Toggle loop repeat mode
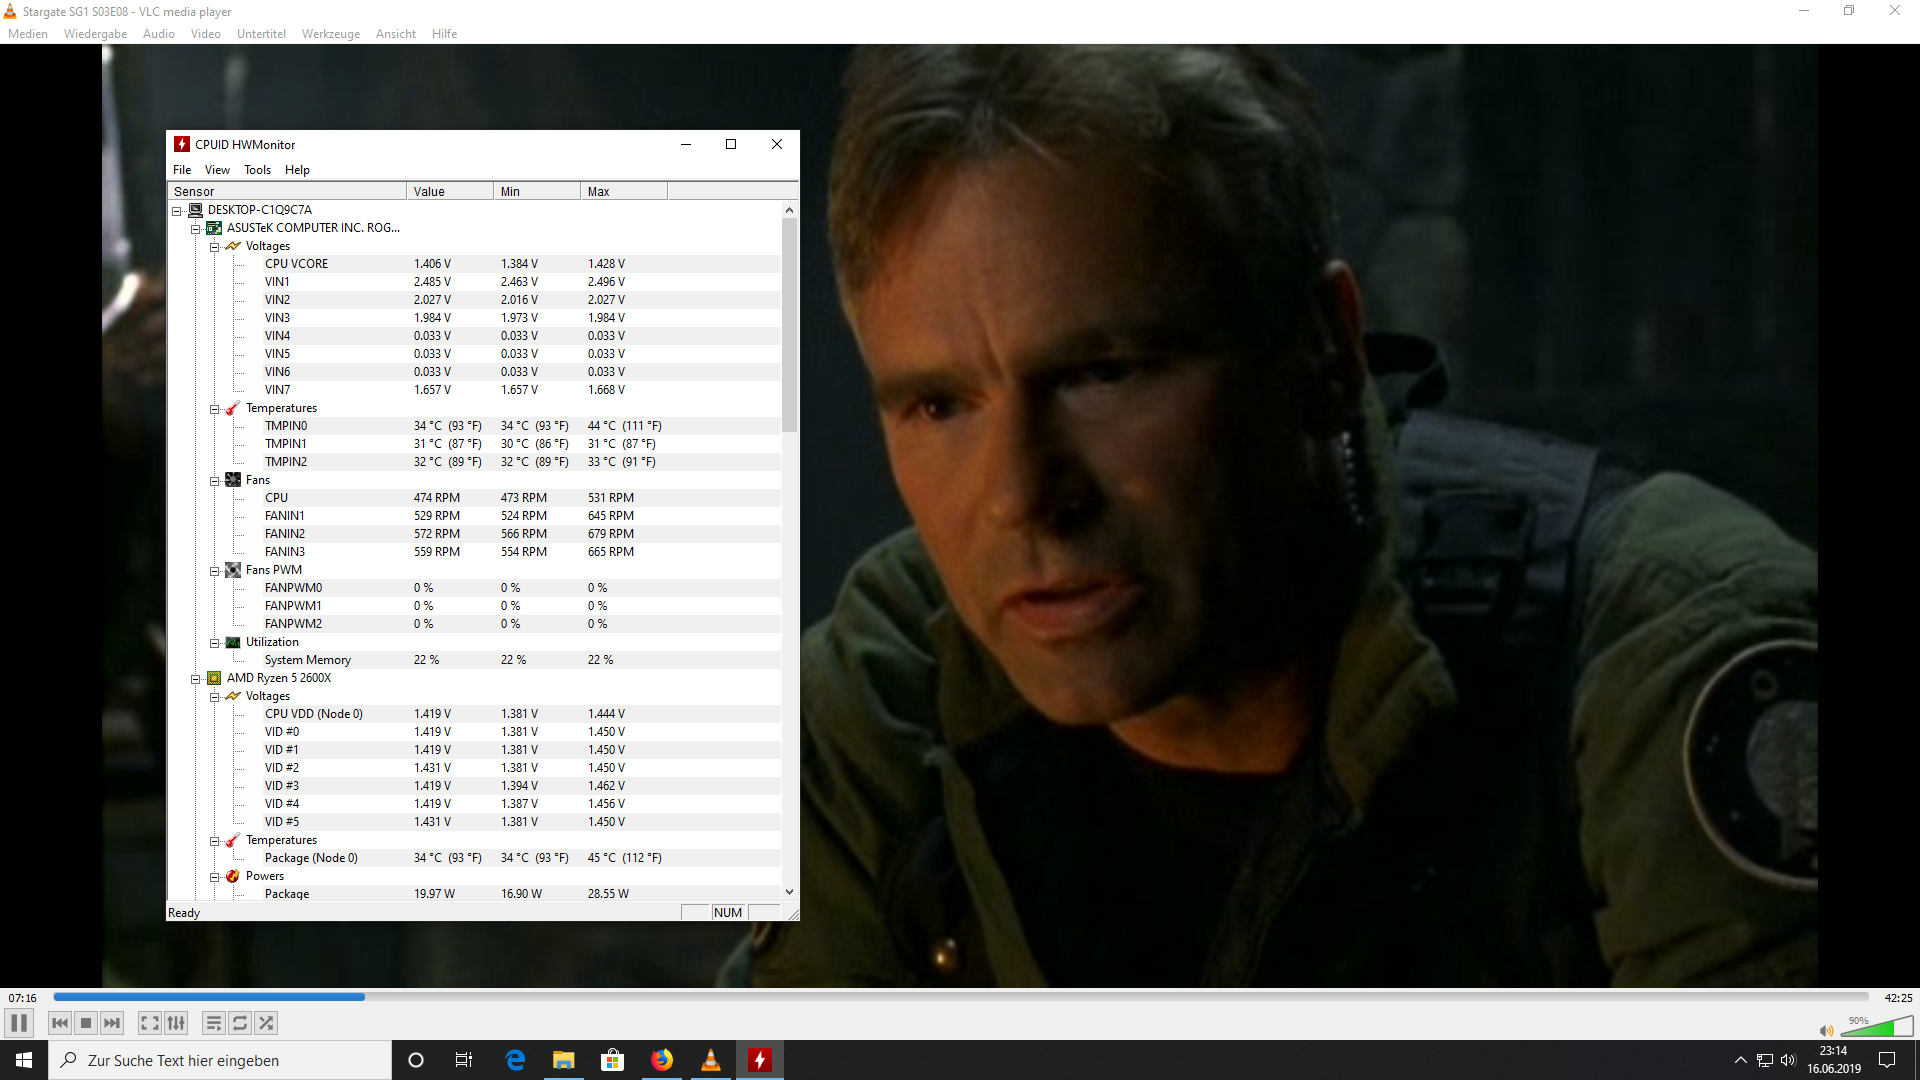The height and width of the screenshot is (1080, 1920). point(240,1023)
